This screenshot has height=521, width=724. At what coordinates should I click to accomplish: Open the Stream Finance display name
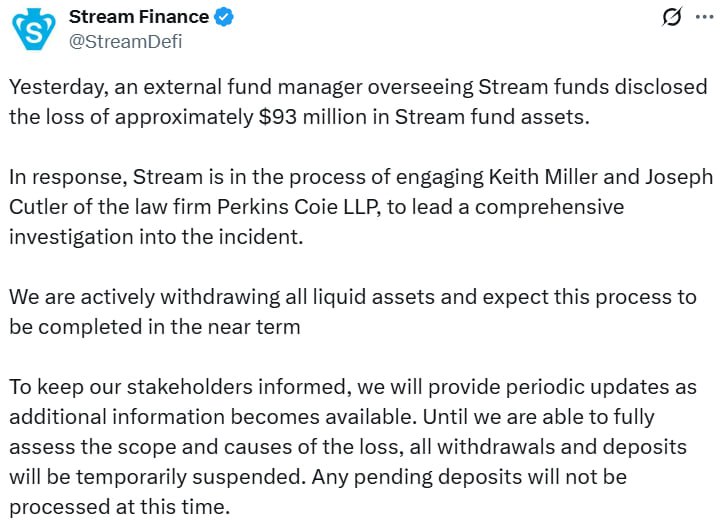pyautogui.click(x=138, y=17)
